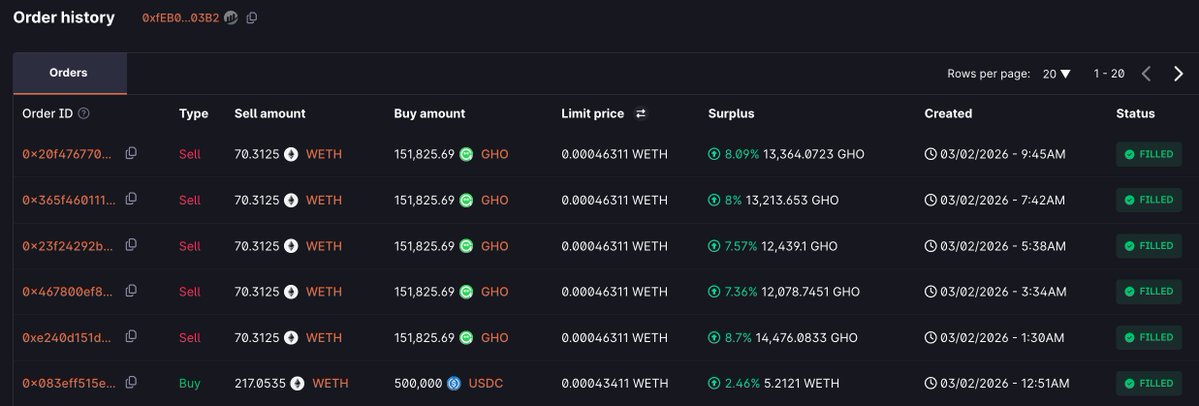The image size is (1199, 406).
Task: Copy order ID 0xe240d151d
Action: pos(131,337)
